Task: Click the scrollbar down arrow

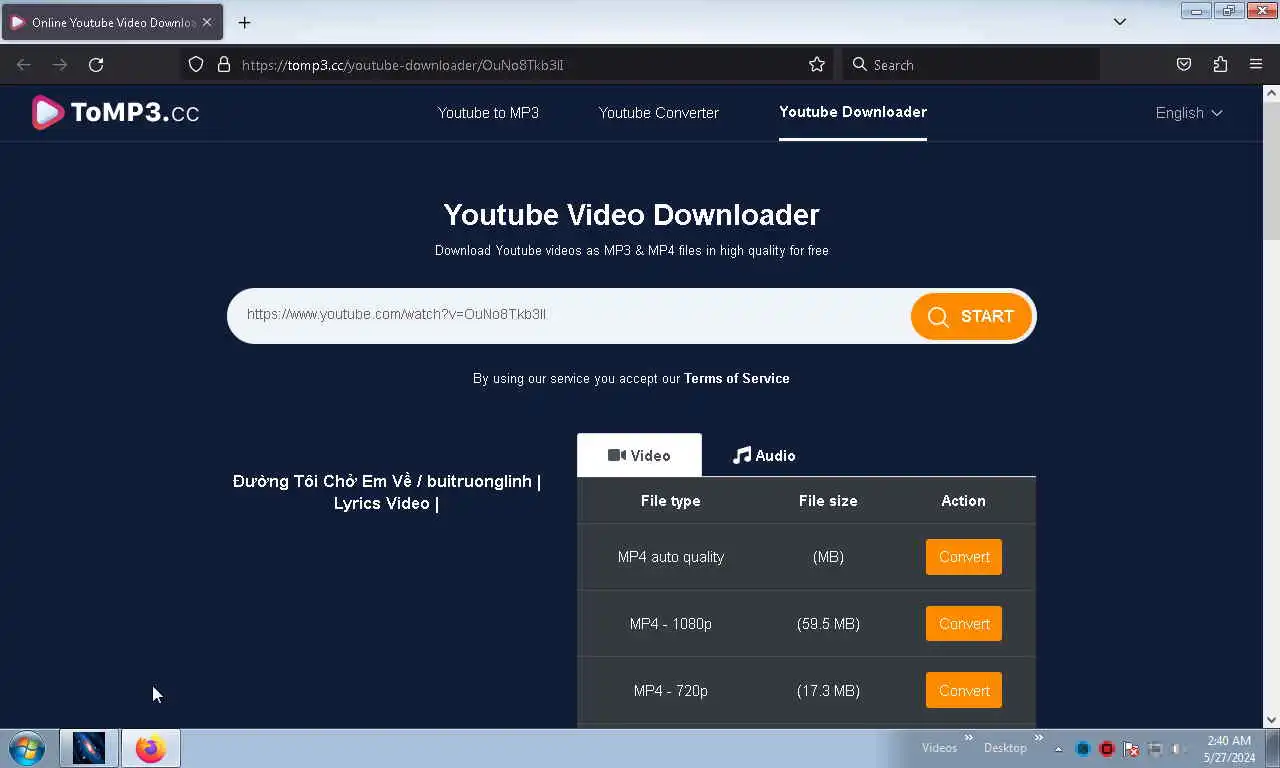Action: pyautogui.click(x=1271, y=719)
